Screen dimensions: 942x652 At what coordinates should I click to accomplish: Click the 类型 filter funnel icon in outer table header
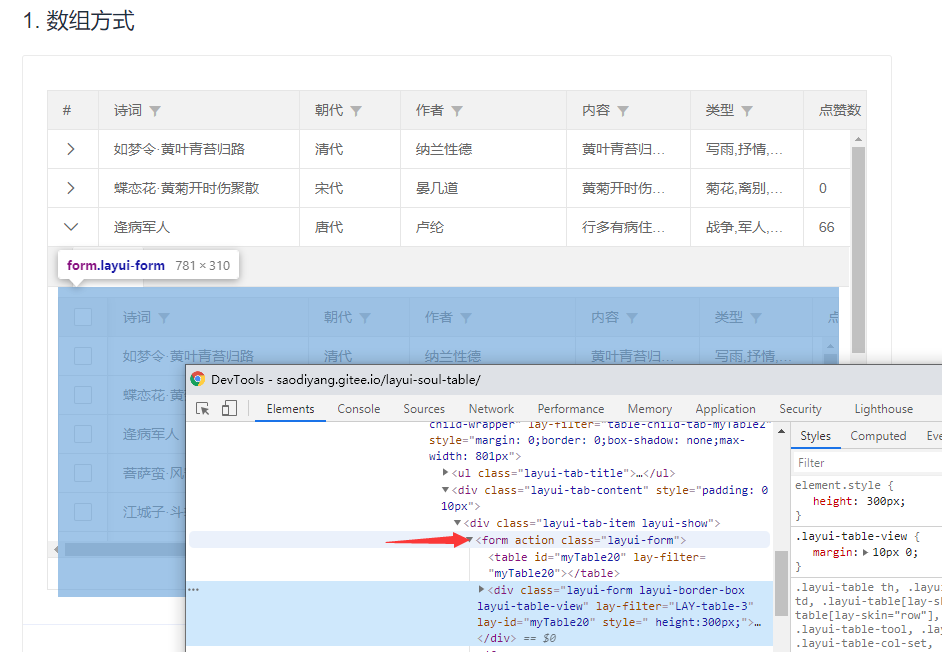click(x=747, y=111)
